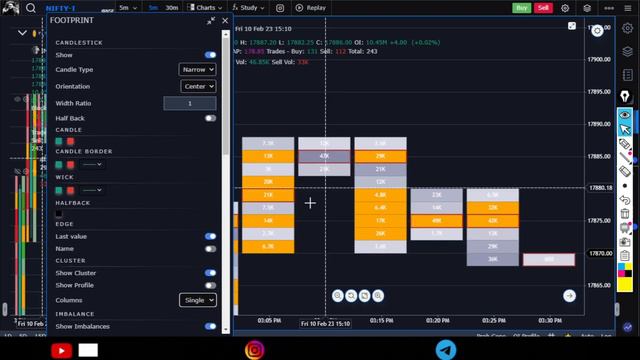Click Footprint panel scrollbar up arrow
Image resolution: width=640 pixels, height=360 pixels.
(226, 35)
